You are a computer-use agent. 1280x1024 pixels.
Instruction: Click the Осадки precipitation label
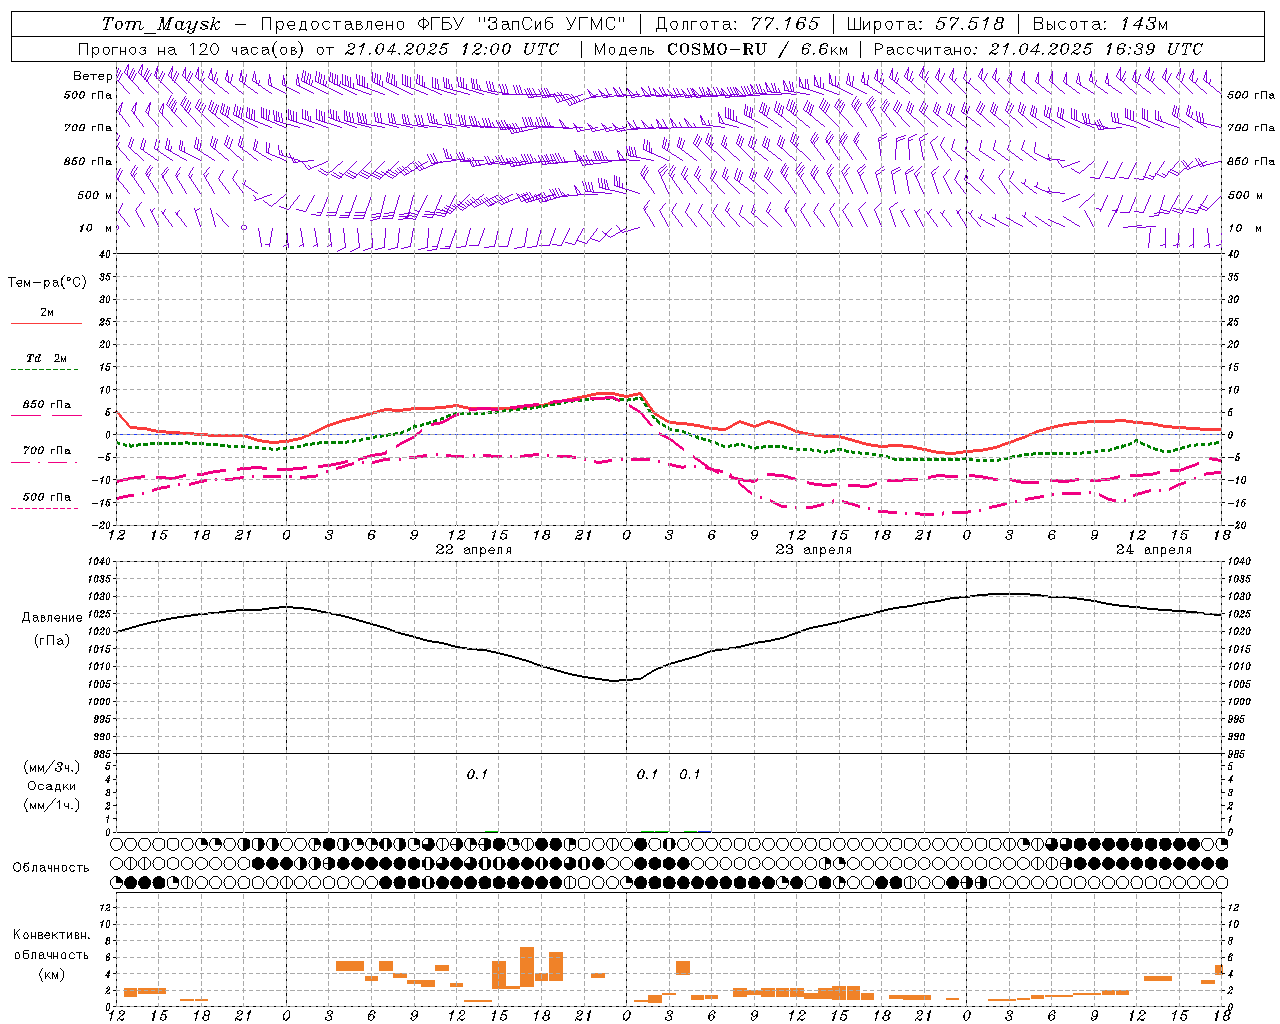click(x=52, y=786)
